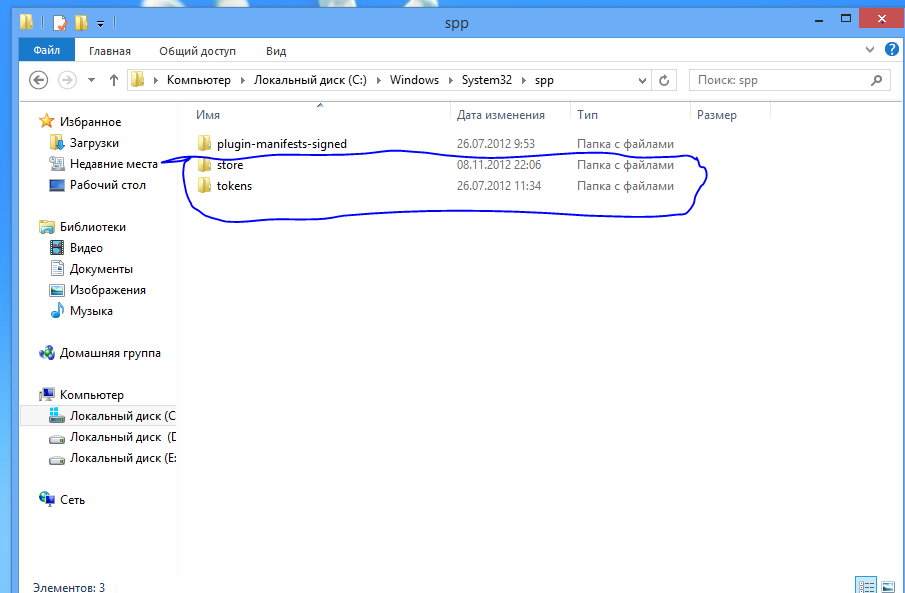Select the plugin-manifests-signed folder icon
The width and height of the screenshot is (905, 593).
(204, 143)
